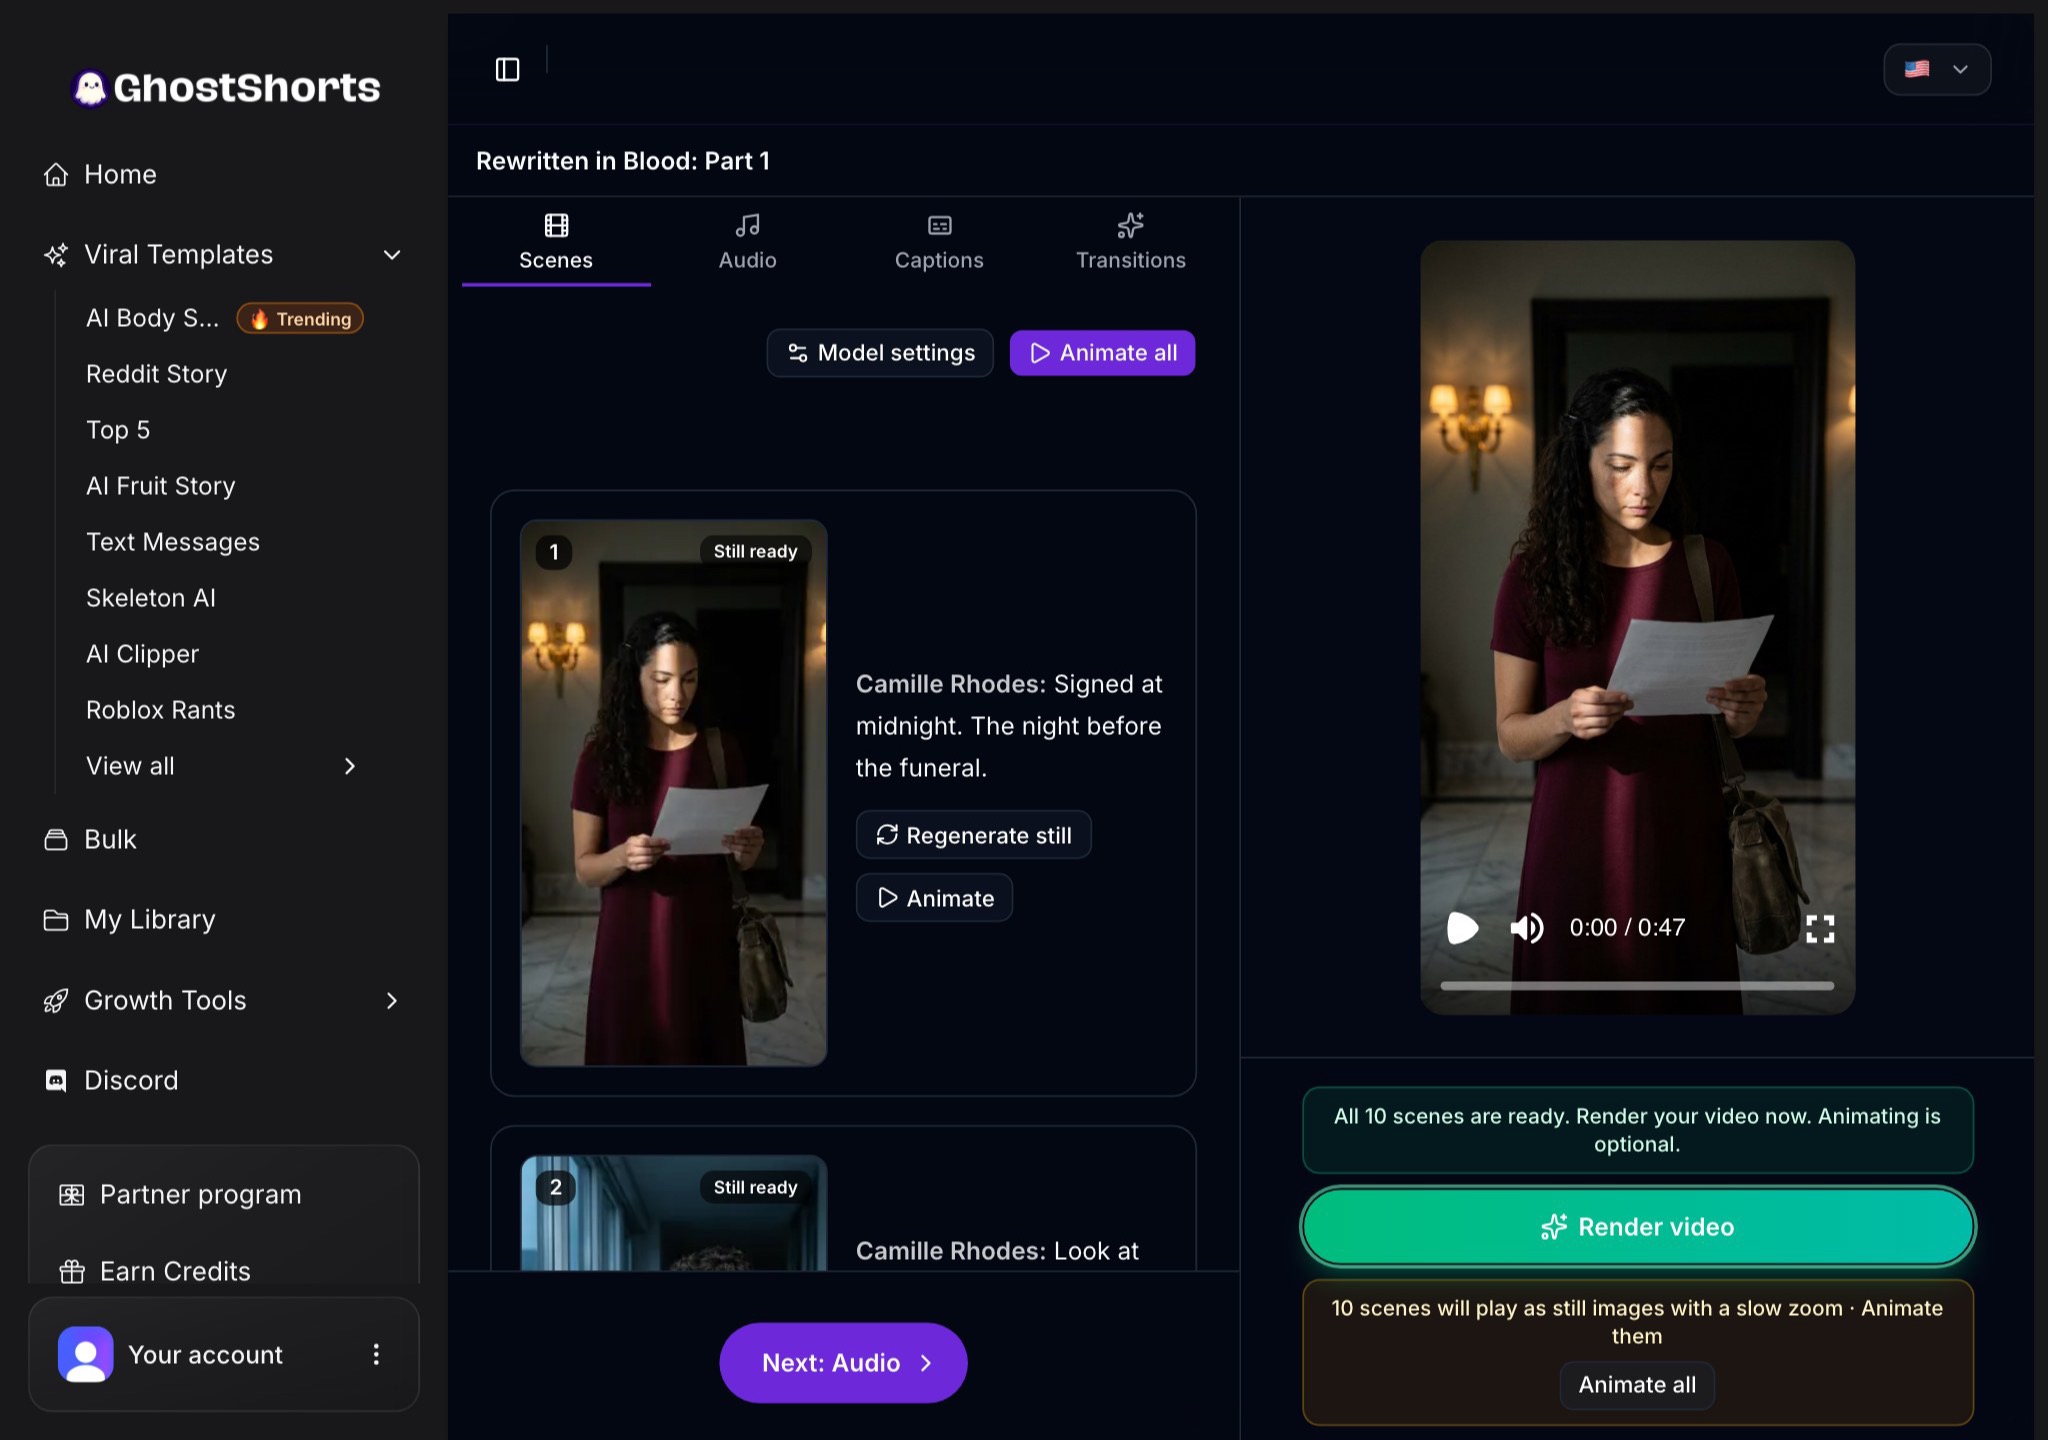Screen dimensions: 2048x1440
Task: Switch to the Captions tab
Action: coord(939,243)
